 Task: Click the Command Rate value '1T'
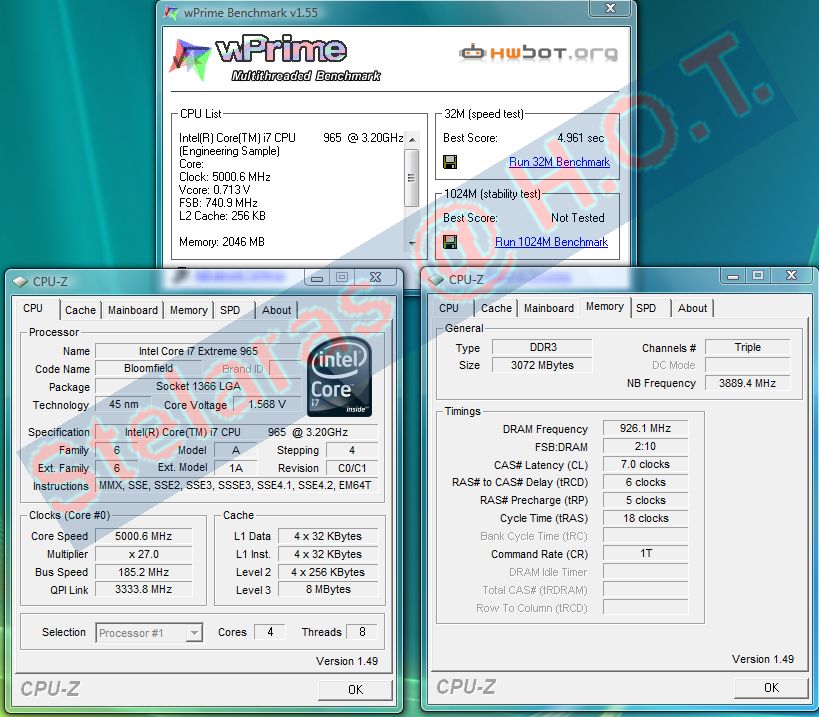(x=646, y=553)
